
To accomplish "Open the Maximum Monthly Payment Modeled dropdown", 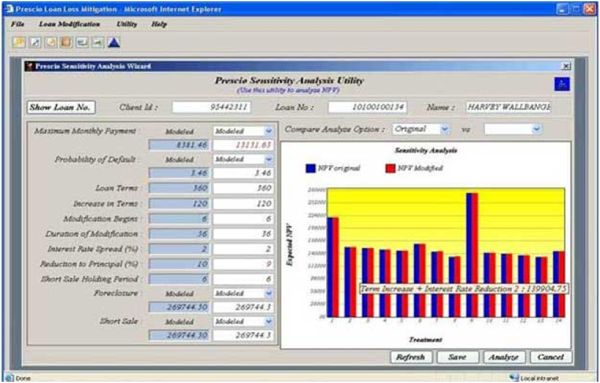I will click(243, 131).
